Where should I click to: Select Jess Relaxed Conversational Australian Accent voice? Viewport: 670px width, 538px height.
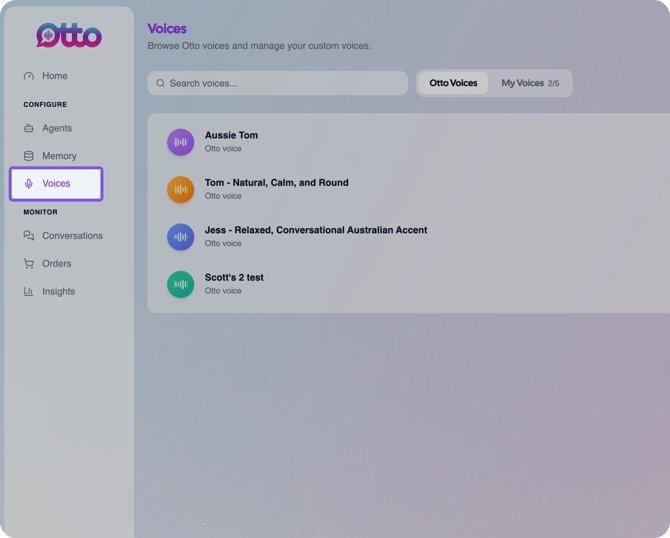click(x=316, y=230)
